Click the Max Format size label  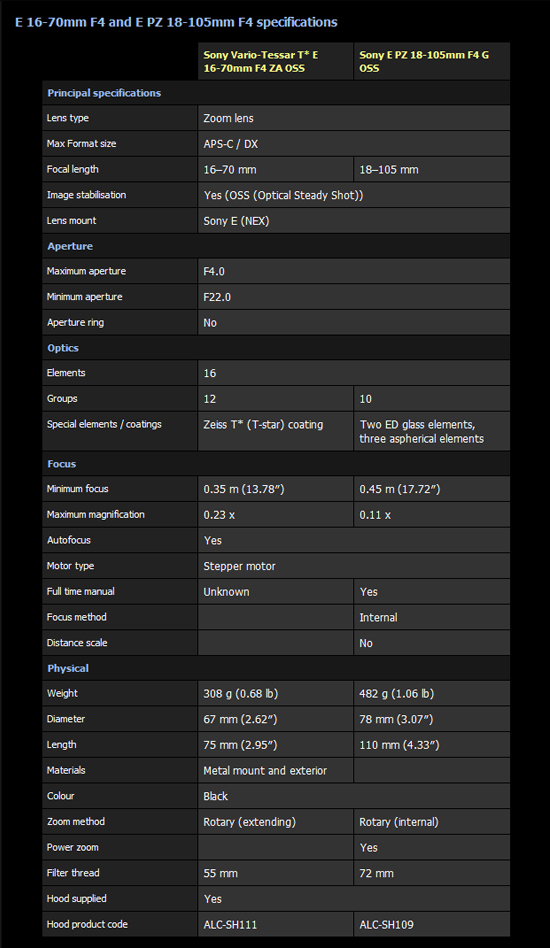click(x=82, y=144)
